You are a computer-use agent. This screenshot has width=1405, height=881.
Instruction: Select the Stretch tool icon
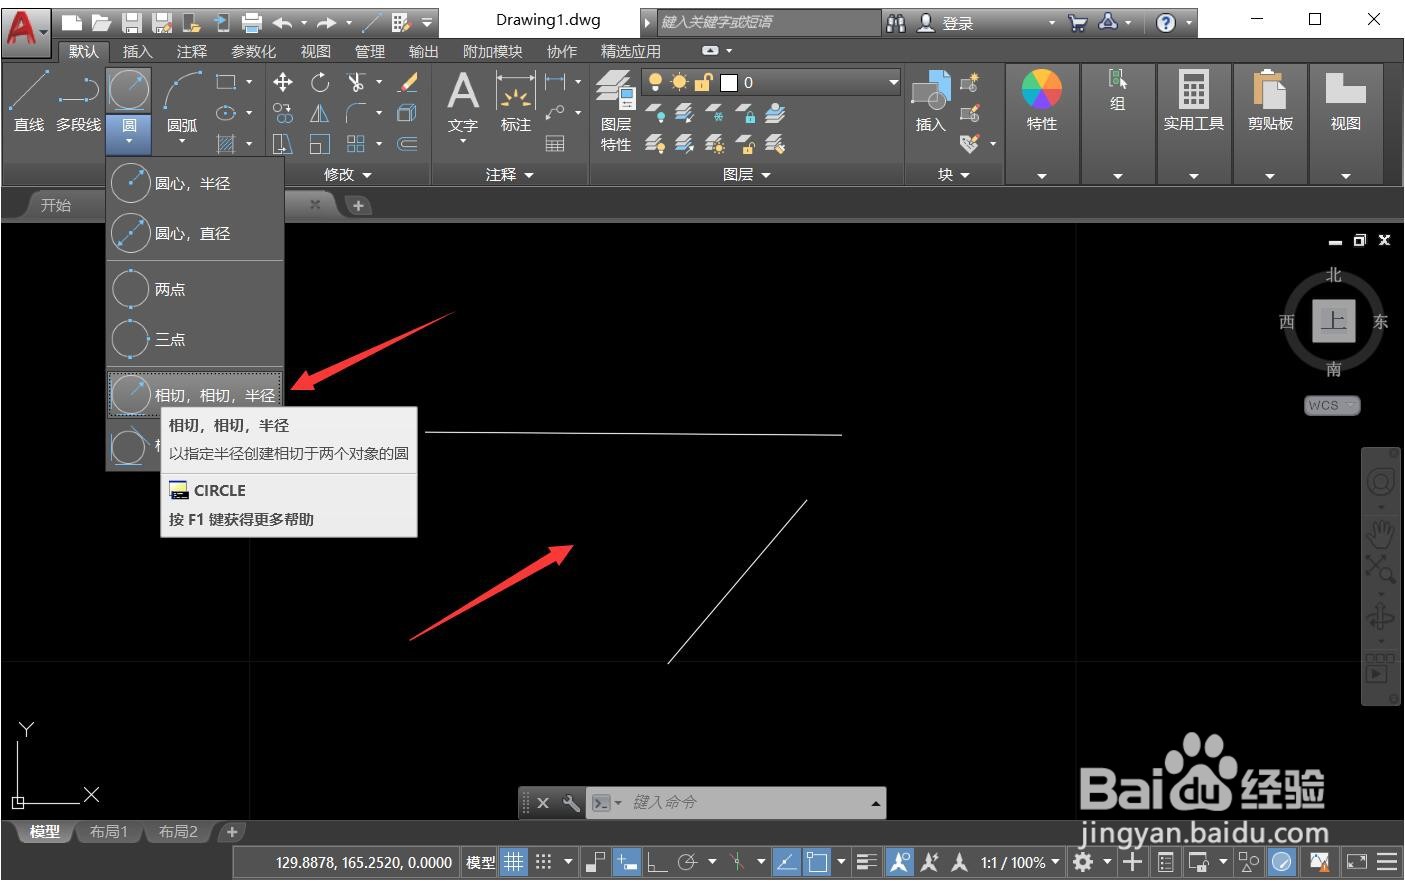click(283, 144)
